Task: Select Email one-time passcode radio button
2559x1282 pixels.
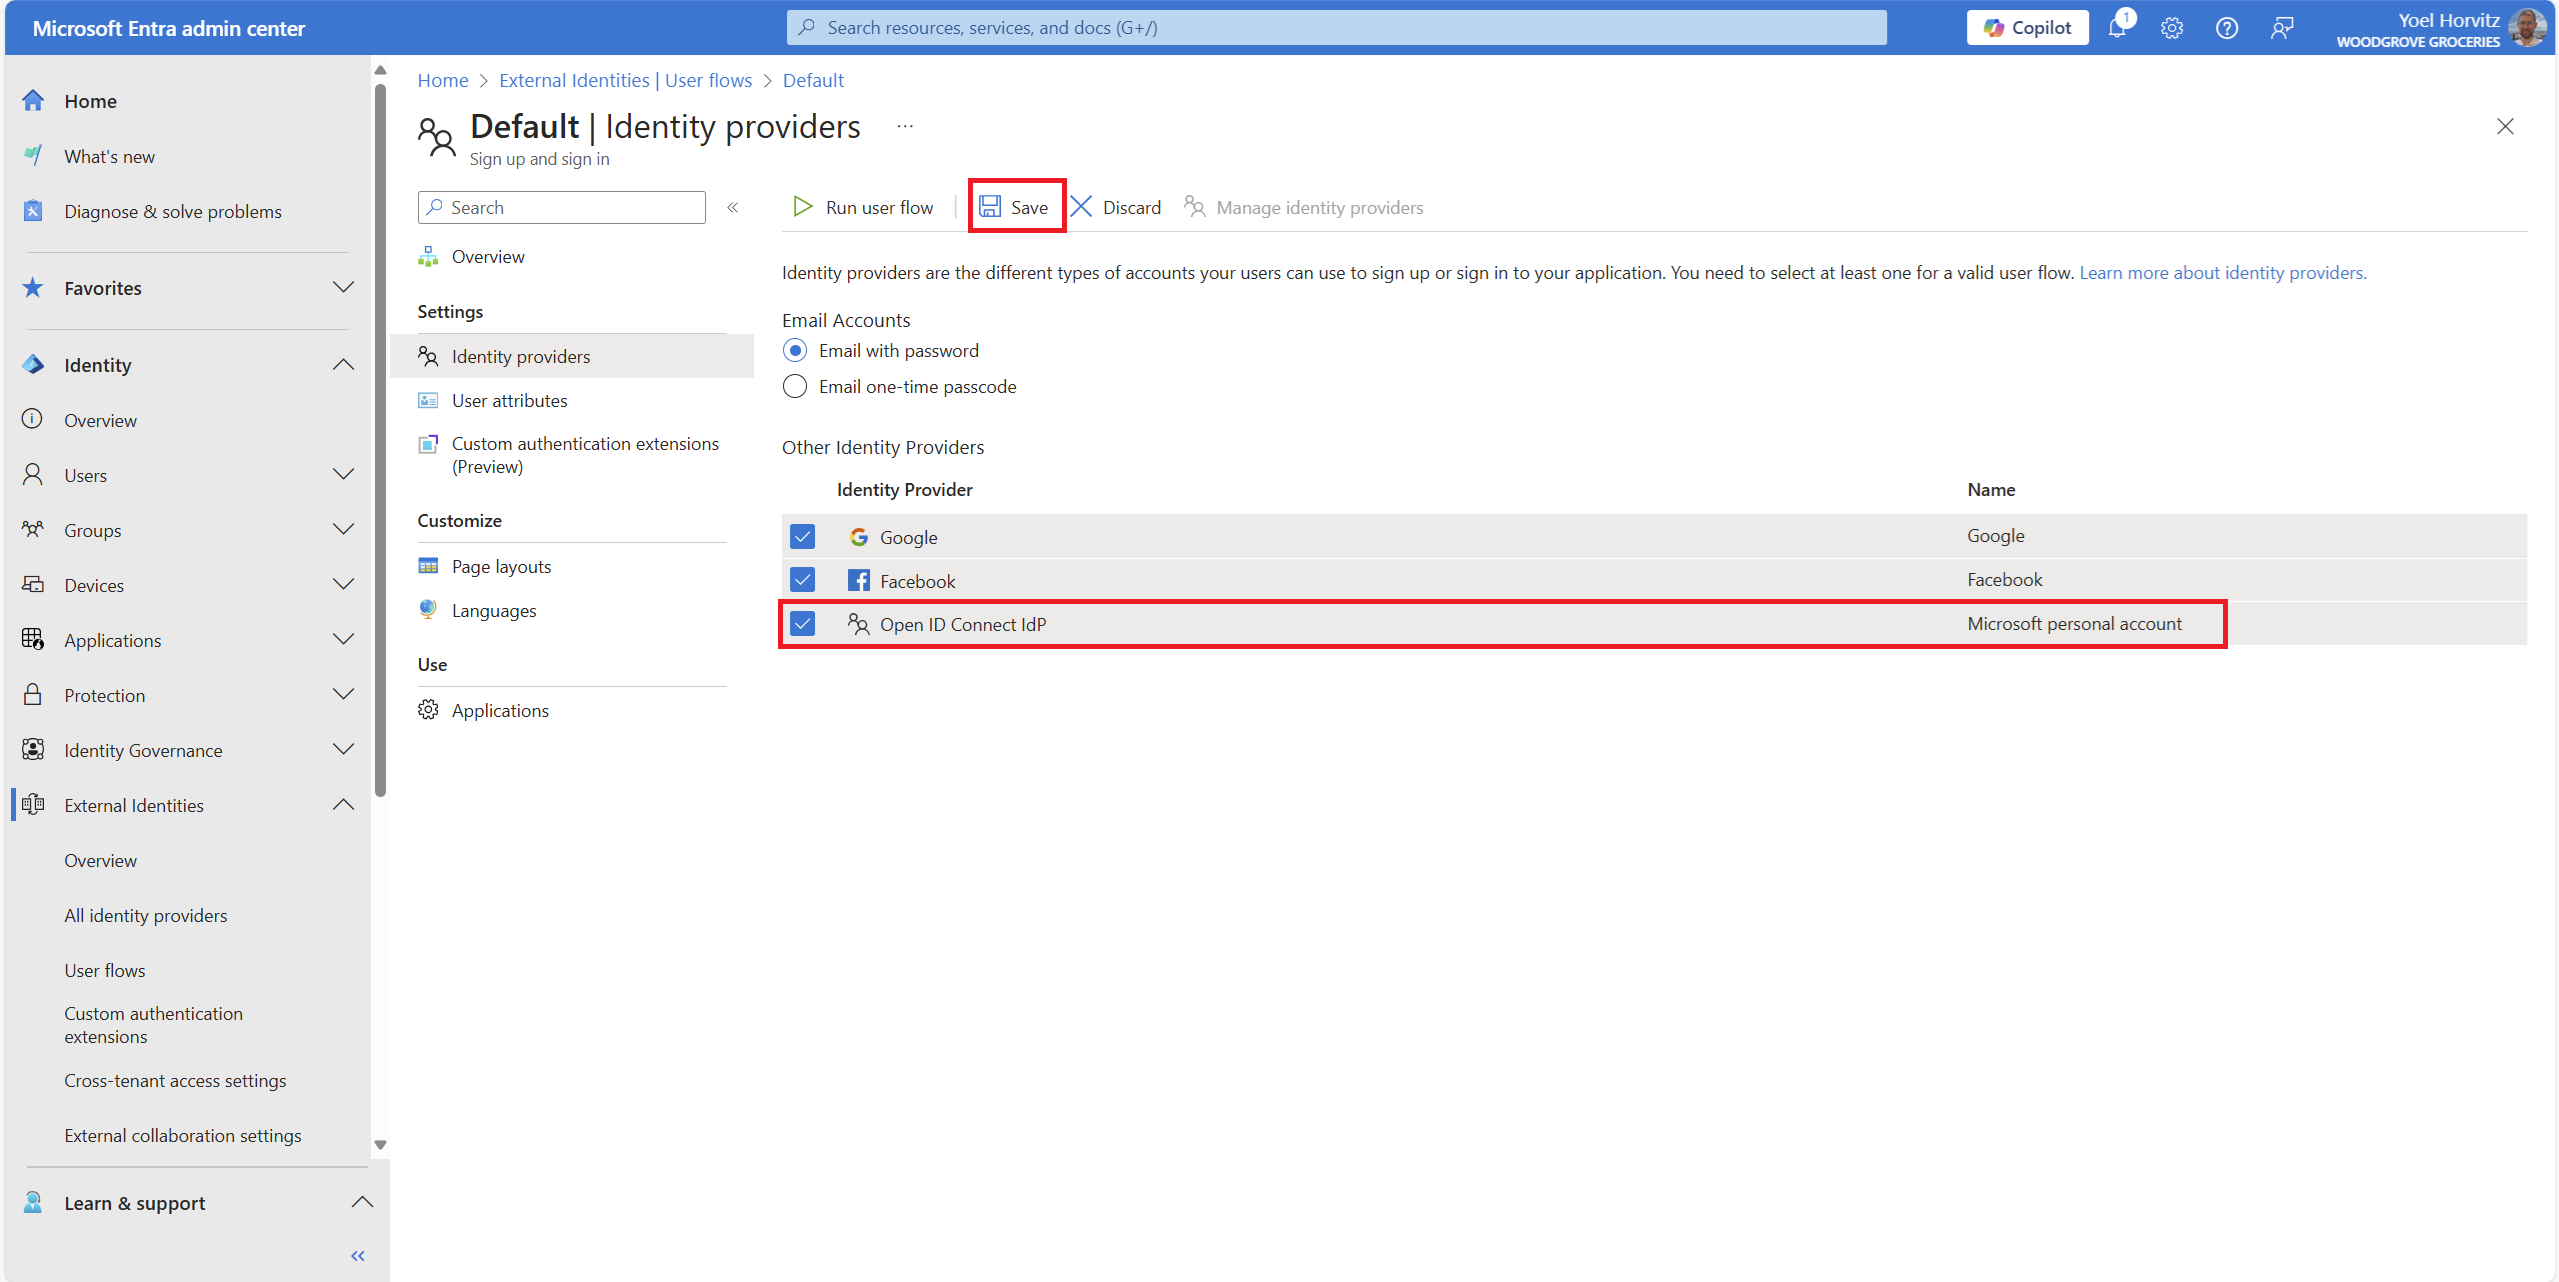Action: coord(795,387)
